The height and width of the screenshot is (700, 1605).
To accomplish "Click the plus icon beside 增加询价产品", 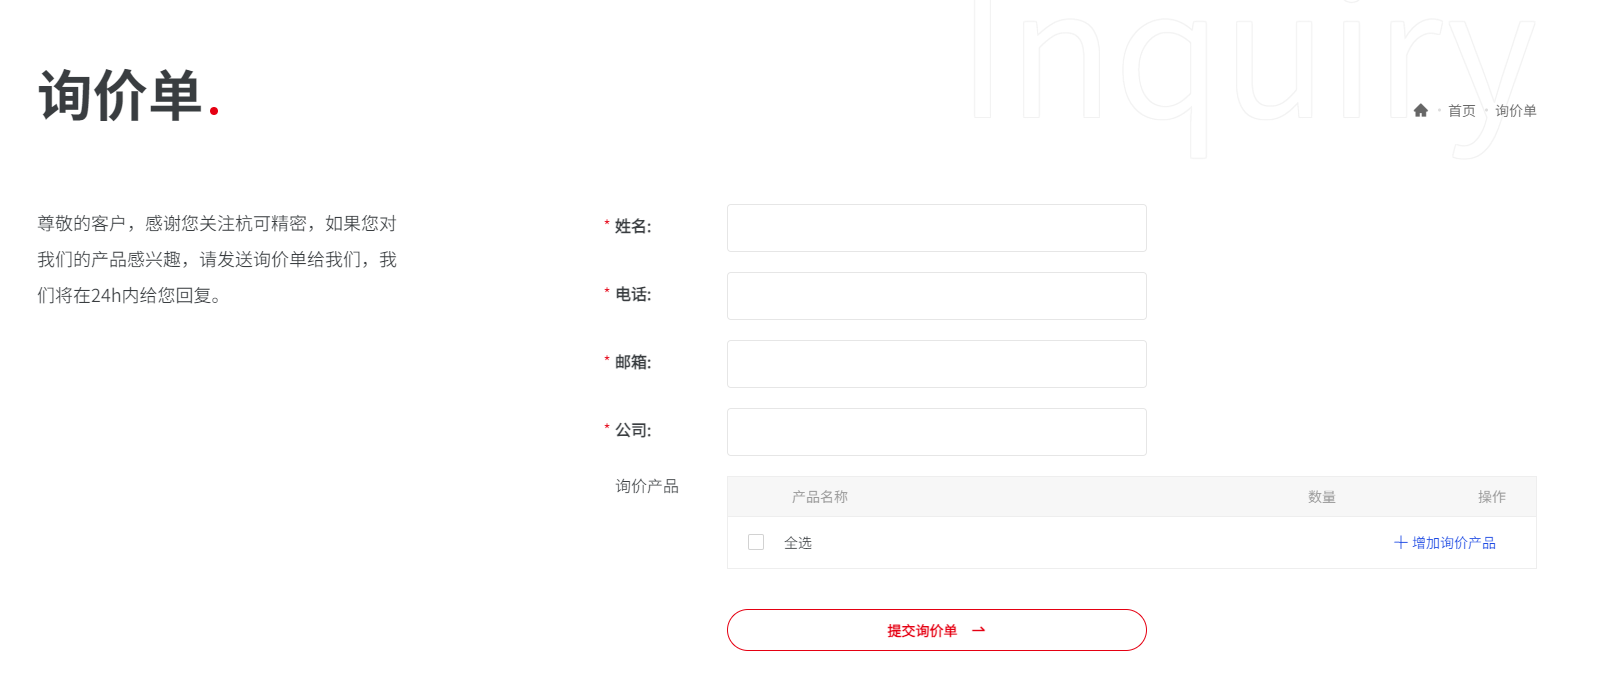I will tap(1400, 543).
